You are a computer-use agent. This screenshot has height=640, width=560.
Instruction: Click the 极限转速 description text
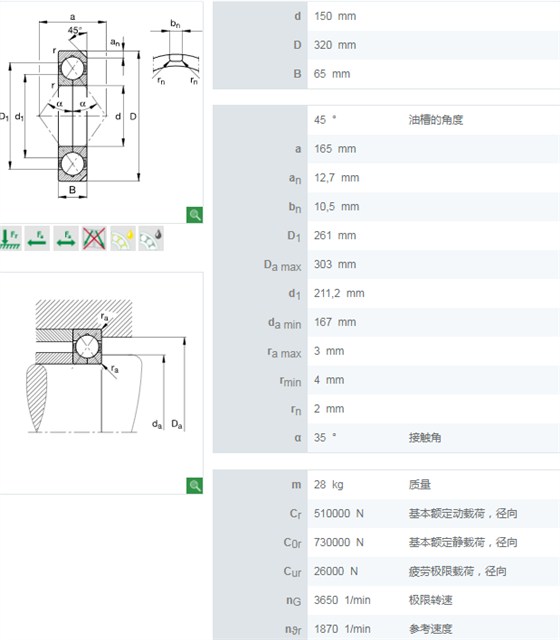point(430,600)
